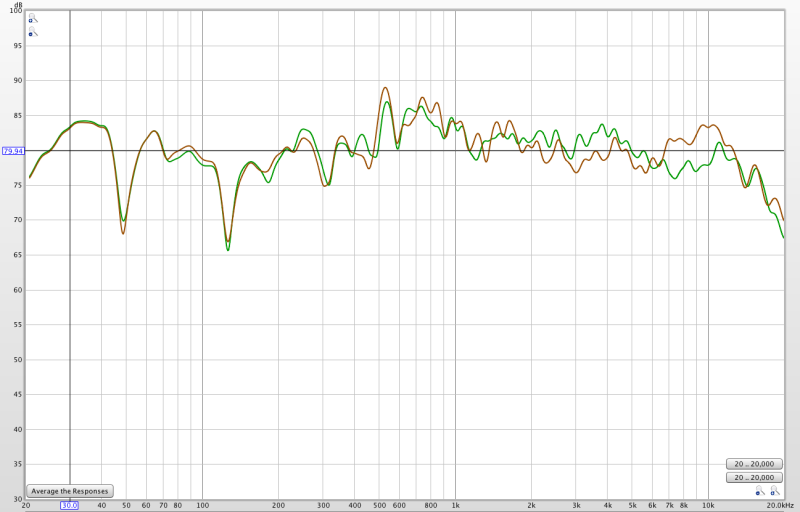The height and width of the screenshot is (512, 800).
Task: Click the 8k frequency axis label
Action: pos(684,505)
